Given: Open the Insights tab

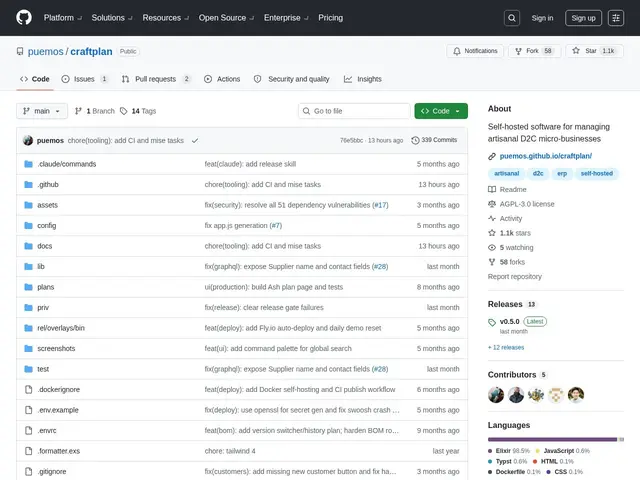Looking at the screenshot, I should 363,79.
